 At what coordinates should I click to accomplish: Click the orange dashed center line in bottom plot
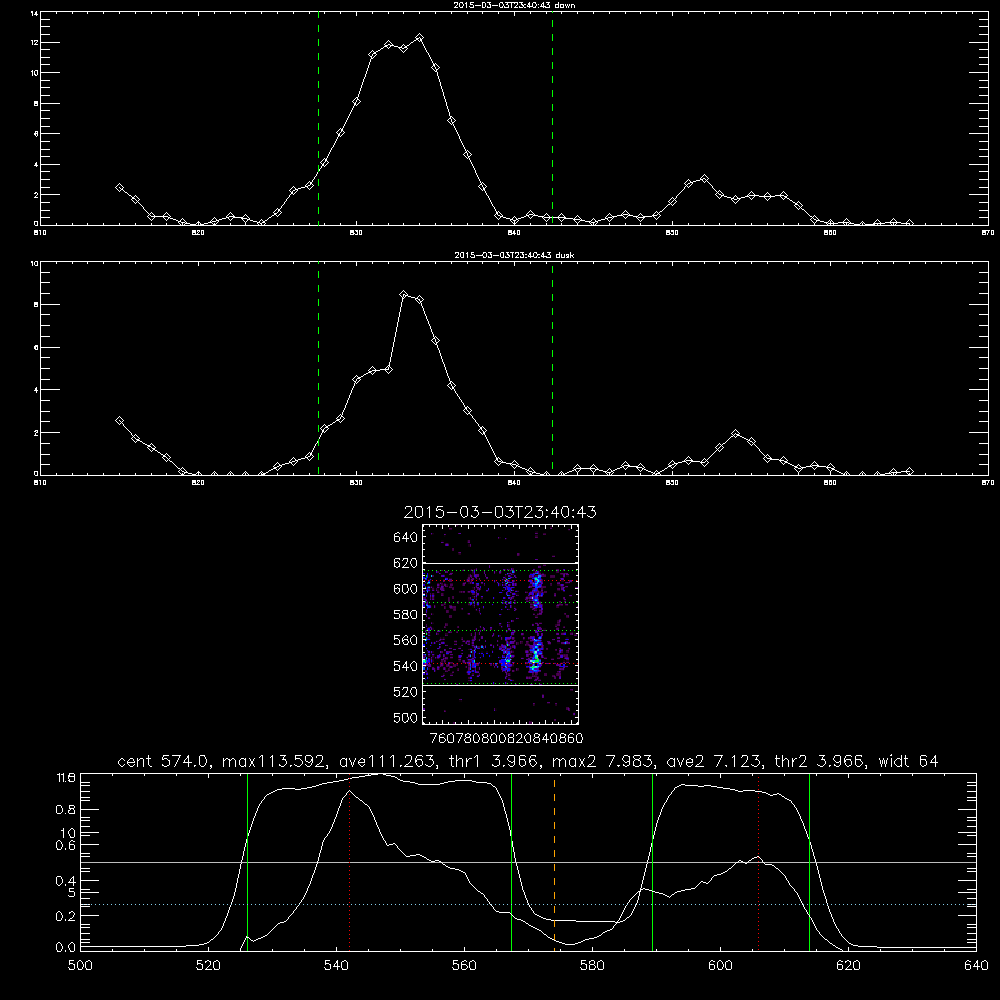[554, 862]
